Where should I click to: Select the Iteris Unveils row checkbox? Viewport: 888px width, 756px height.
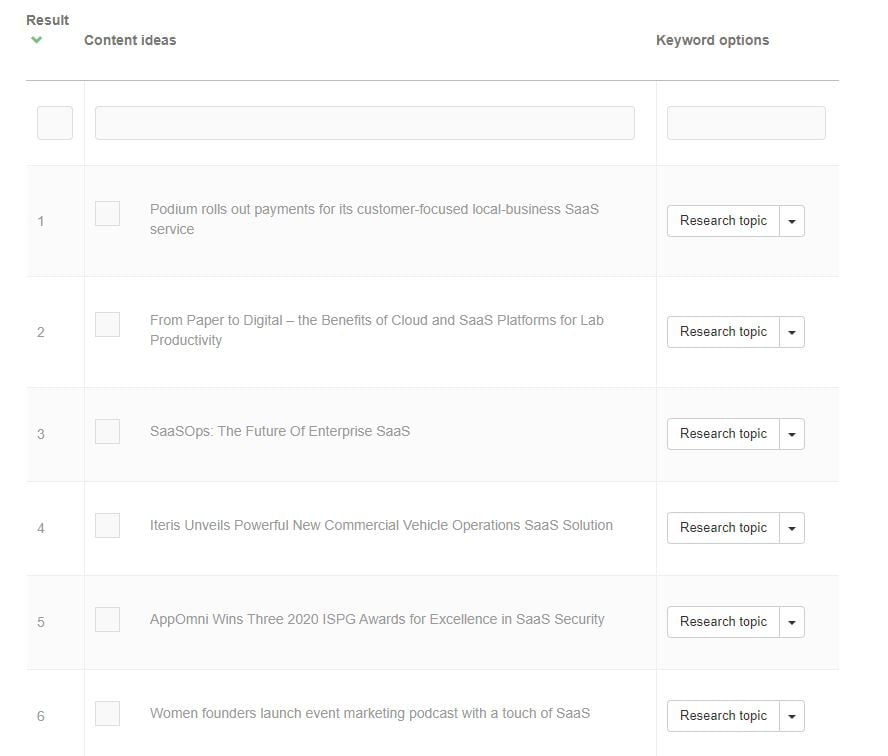point(108,526)
